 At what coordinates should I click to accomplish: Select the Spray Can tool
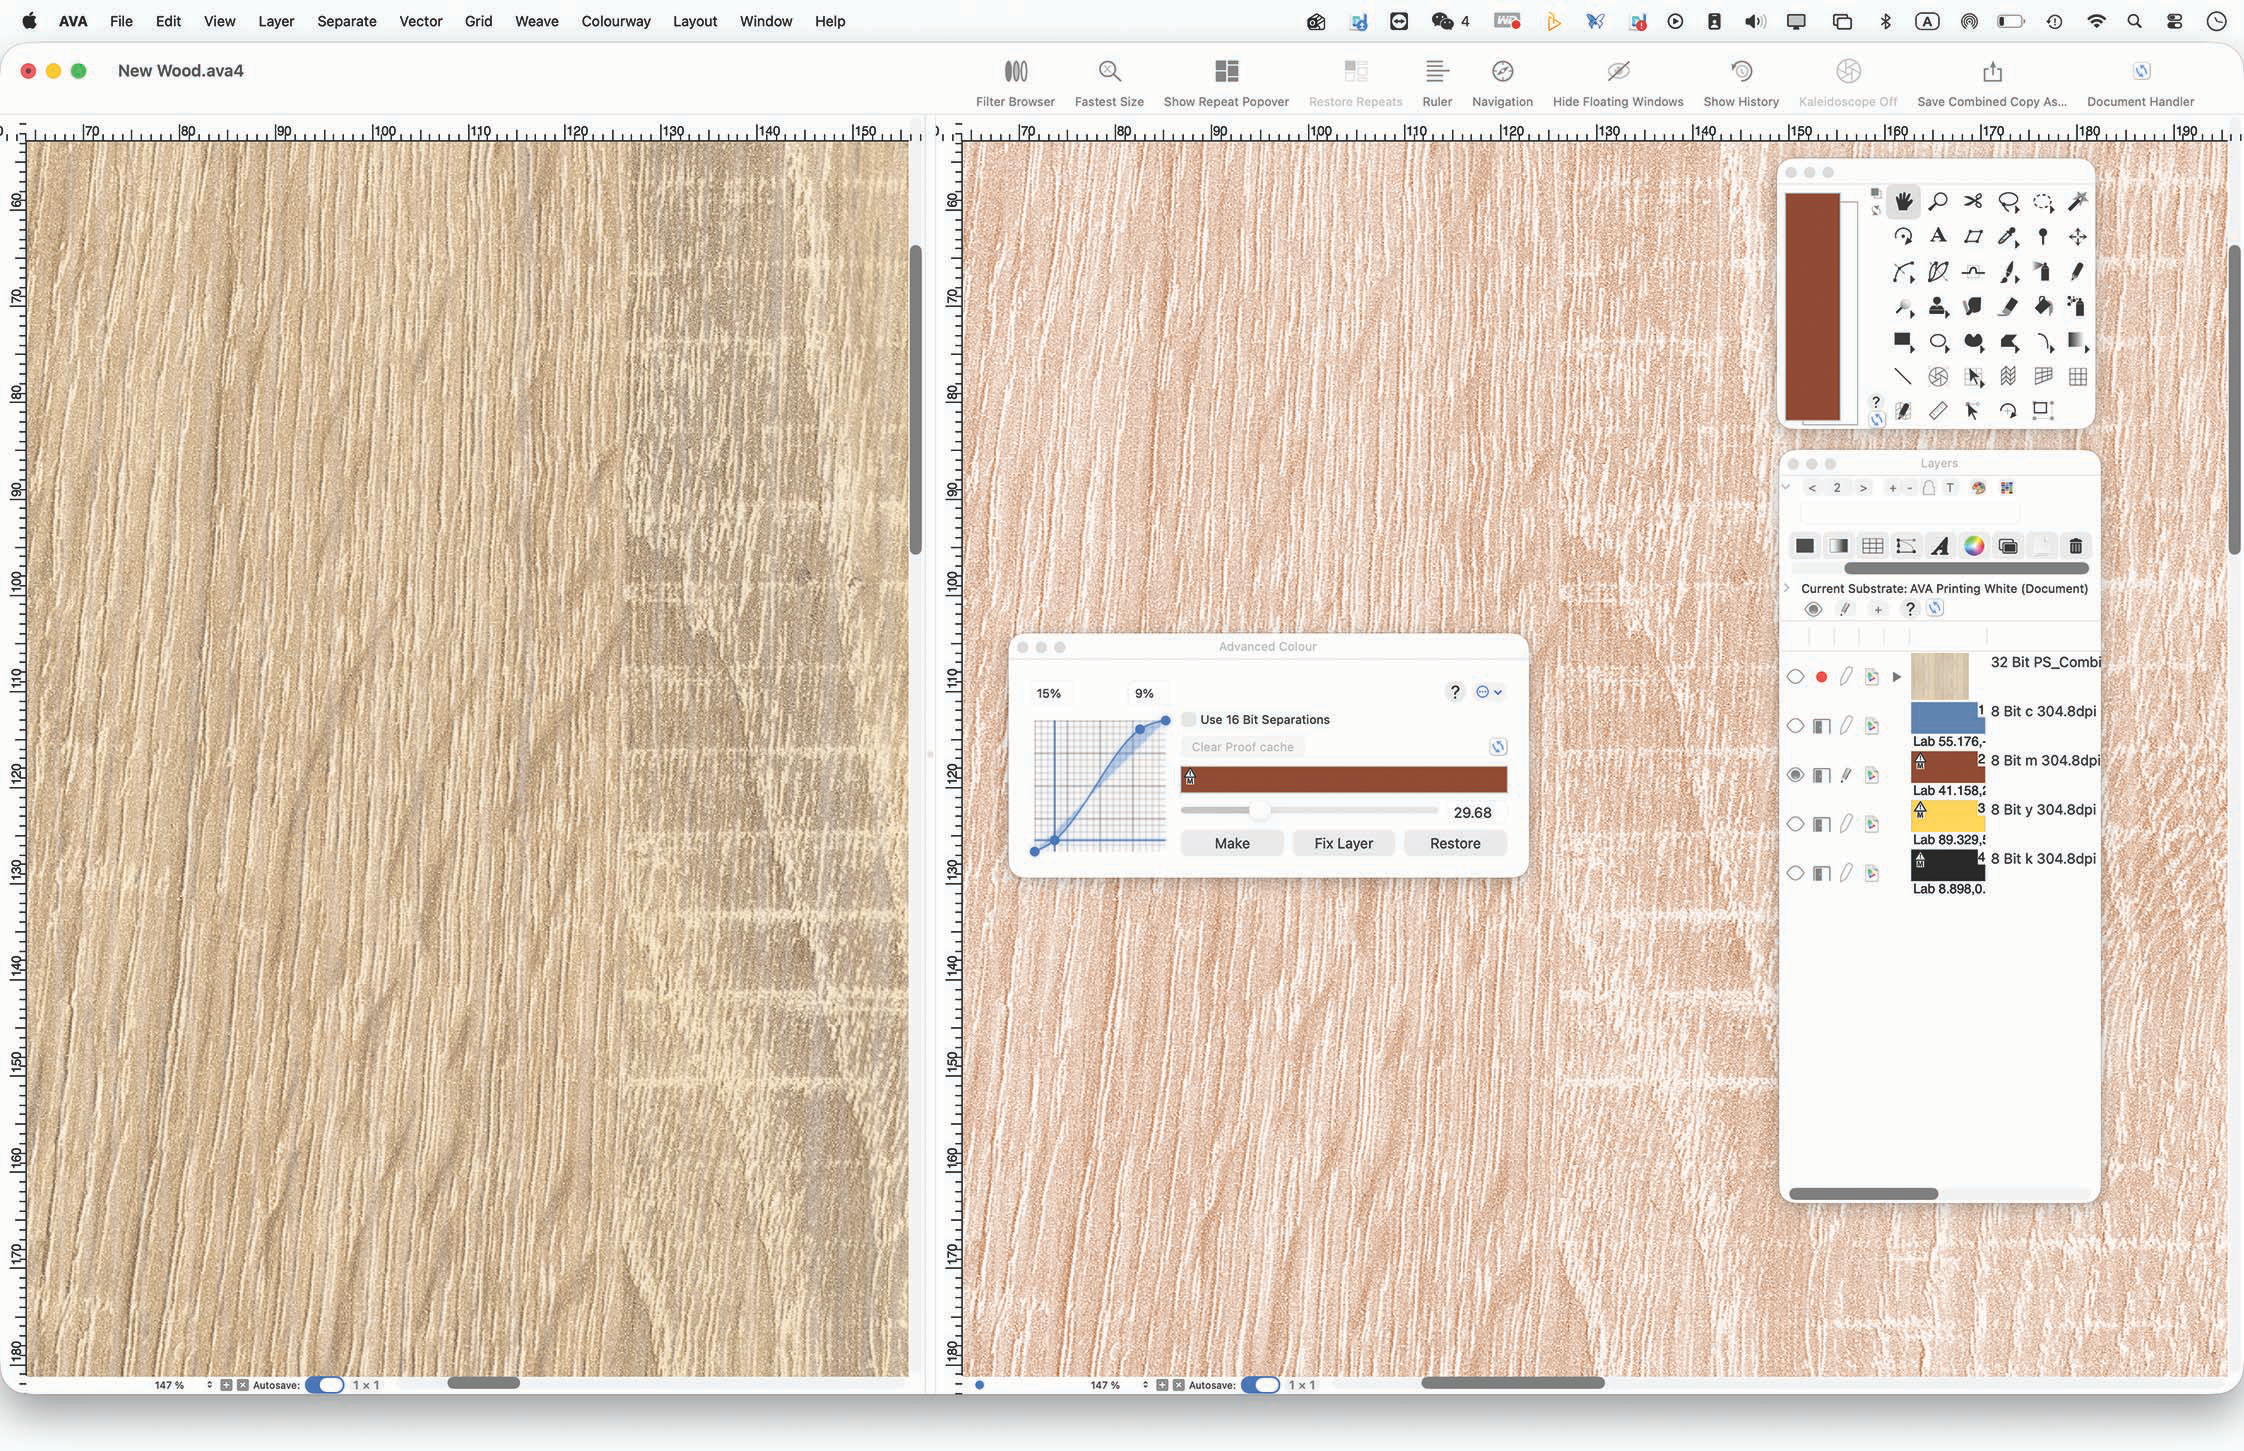[x=2042, y=271]
